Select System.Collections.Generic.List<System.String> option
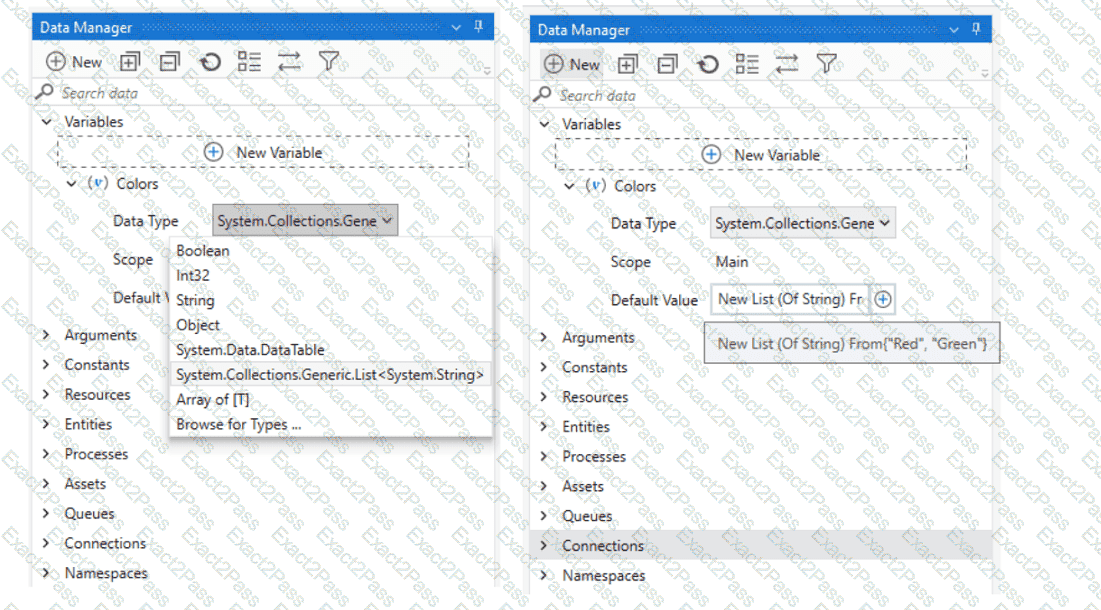This screenshot has height=610, width=1101. tap(330, 375)
